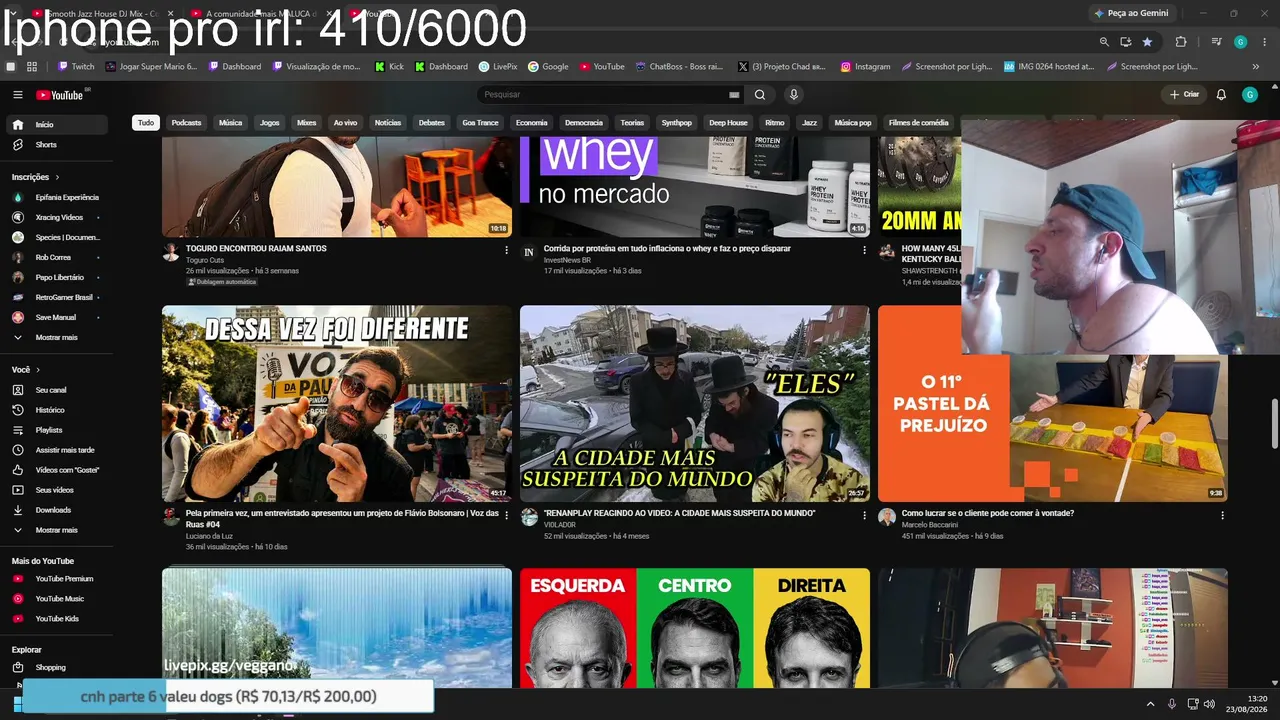Open the Você section chevron

[38, 370]
